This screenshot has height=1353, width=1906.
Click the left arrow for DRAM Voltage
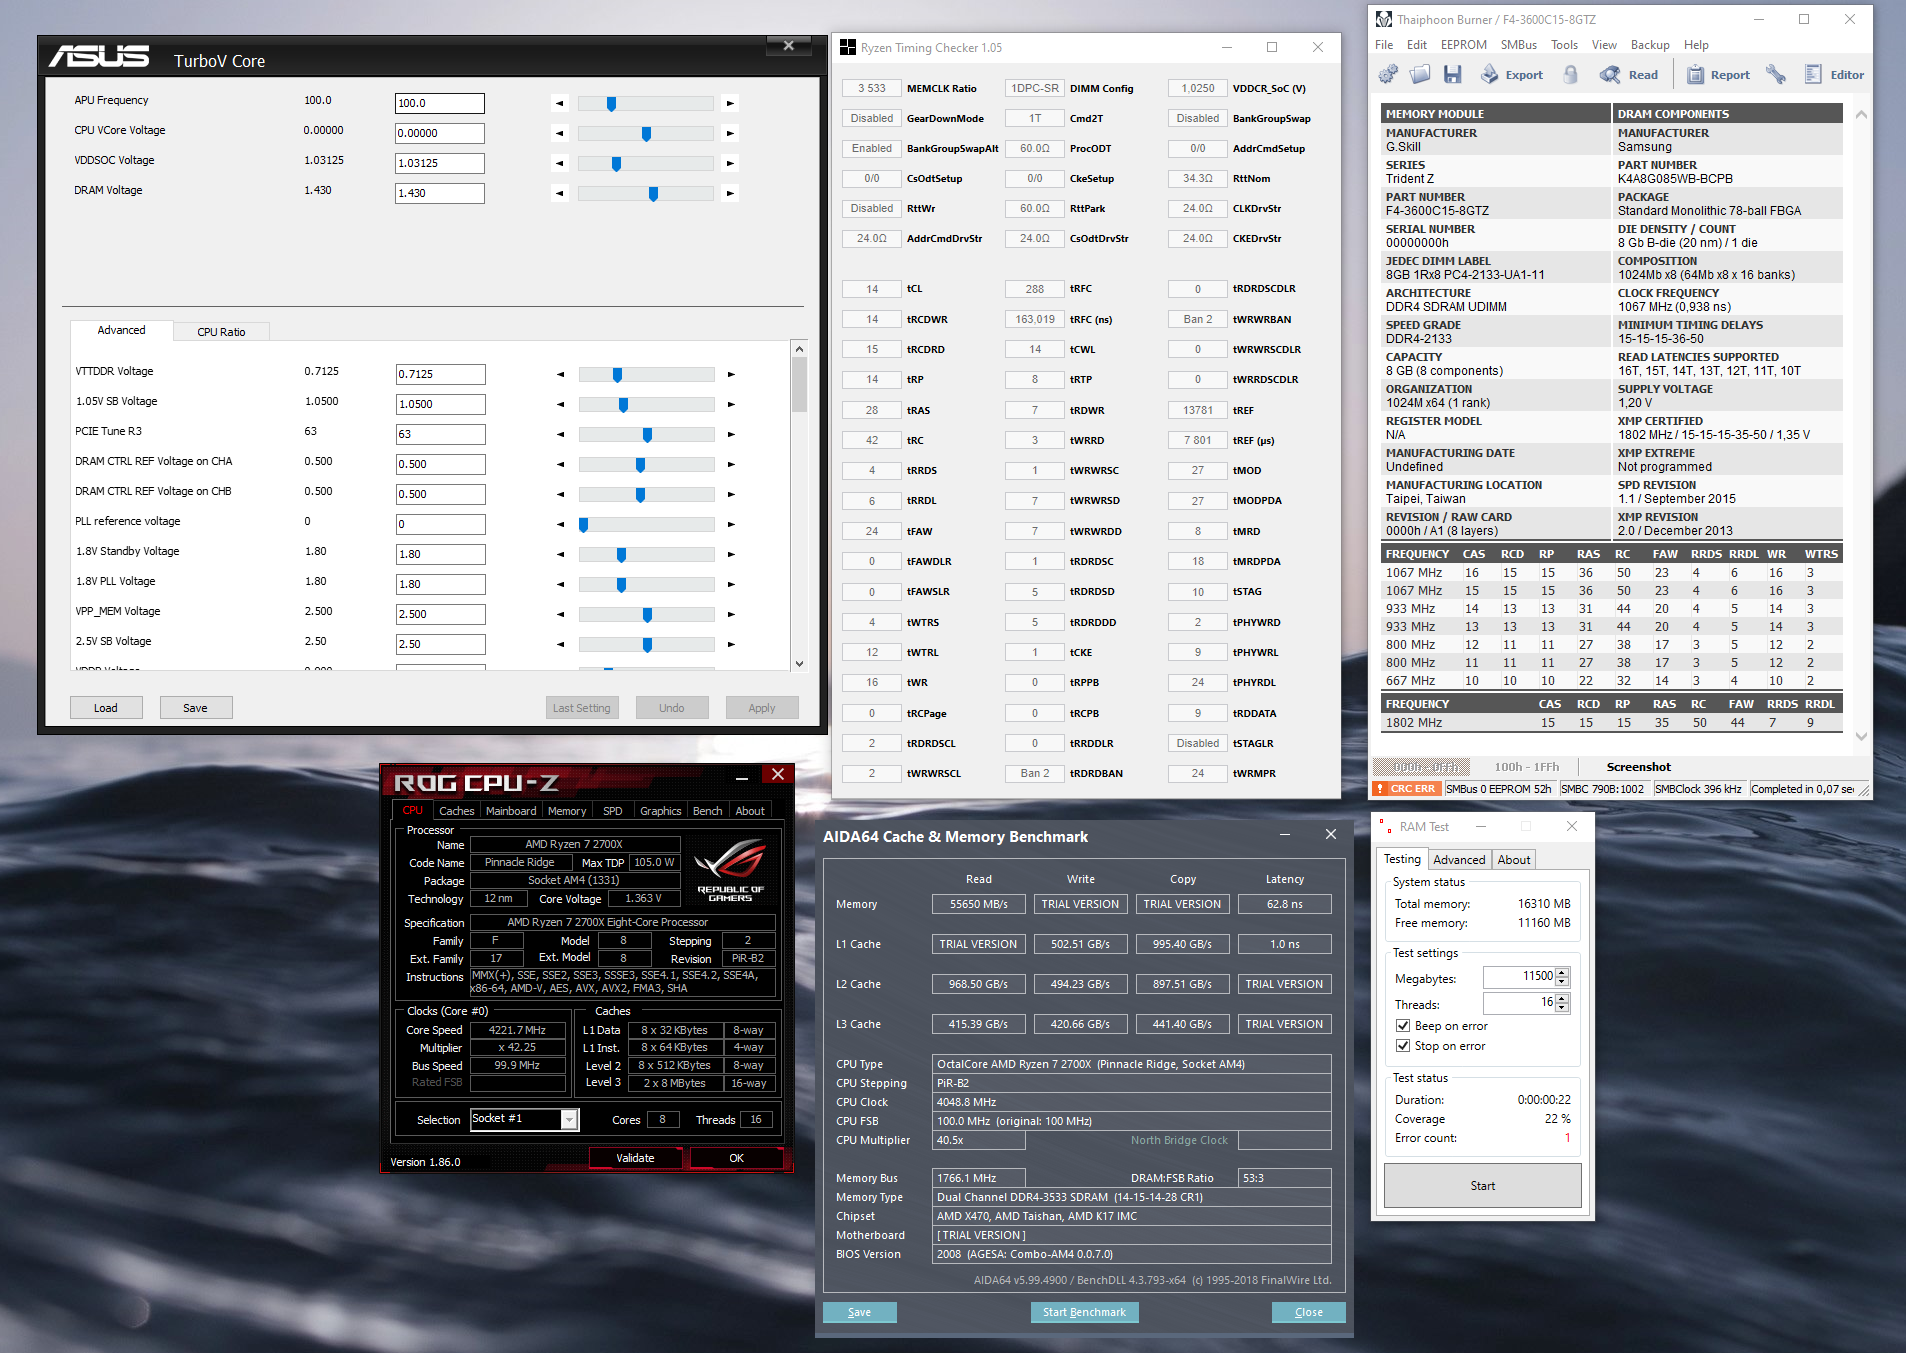pyautogui.click(x=559, y=193)
